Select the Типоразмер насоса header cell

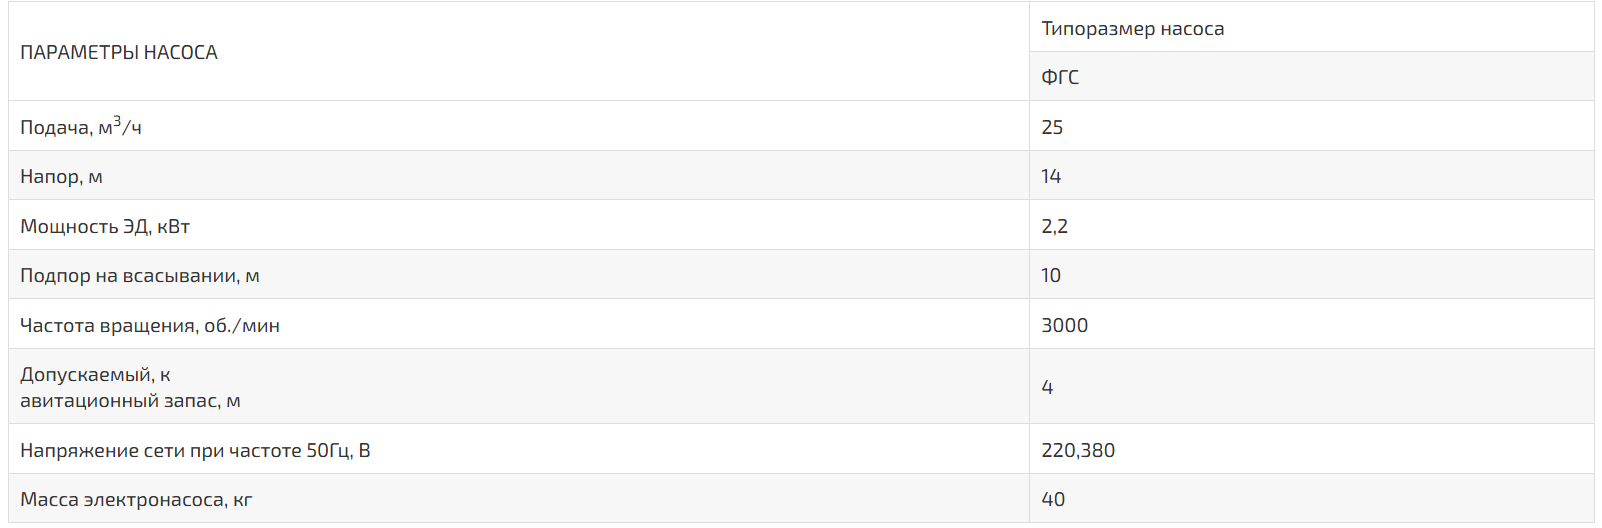1312,28
